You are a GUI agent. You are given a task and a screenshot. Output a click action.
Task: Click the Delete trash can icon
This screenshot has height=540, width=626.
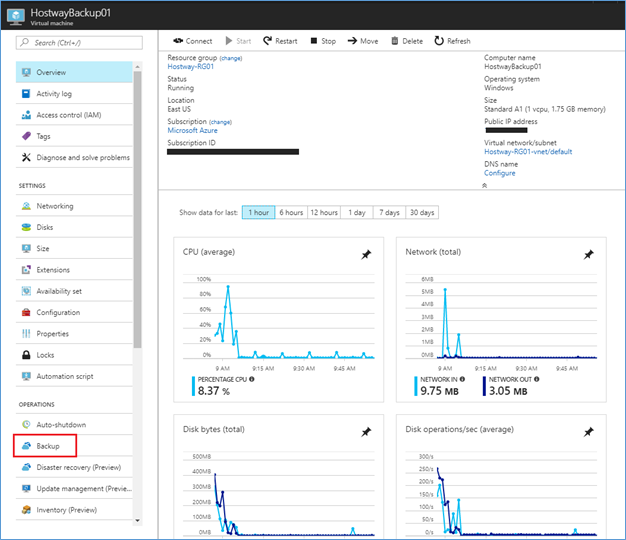point(394,41)
